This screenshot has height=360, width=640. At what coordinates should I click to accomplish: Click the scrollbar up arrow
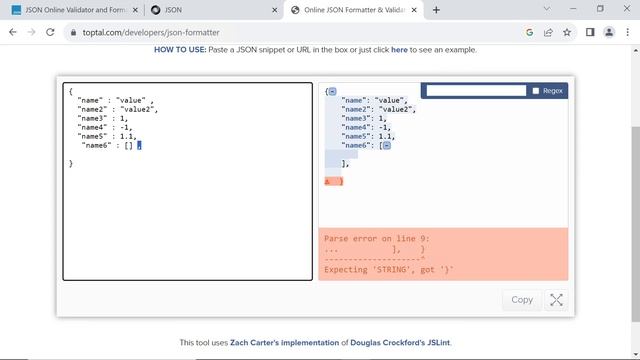[636, 51]
